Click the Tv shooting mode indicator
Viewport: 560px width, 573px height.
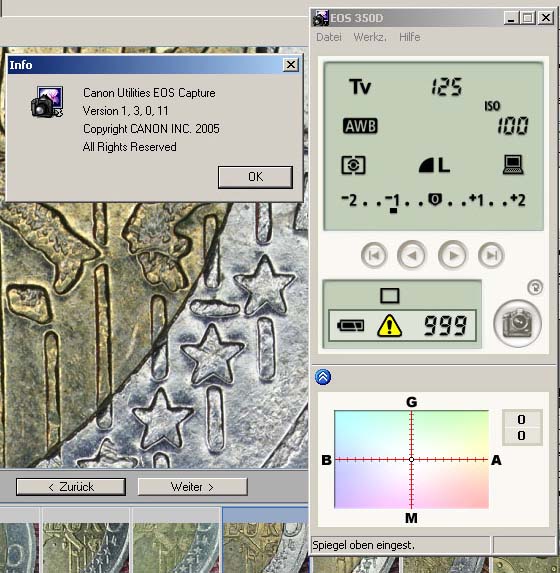360,87
